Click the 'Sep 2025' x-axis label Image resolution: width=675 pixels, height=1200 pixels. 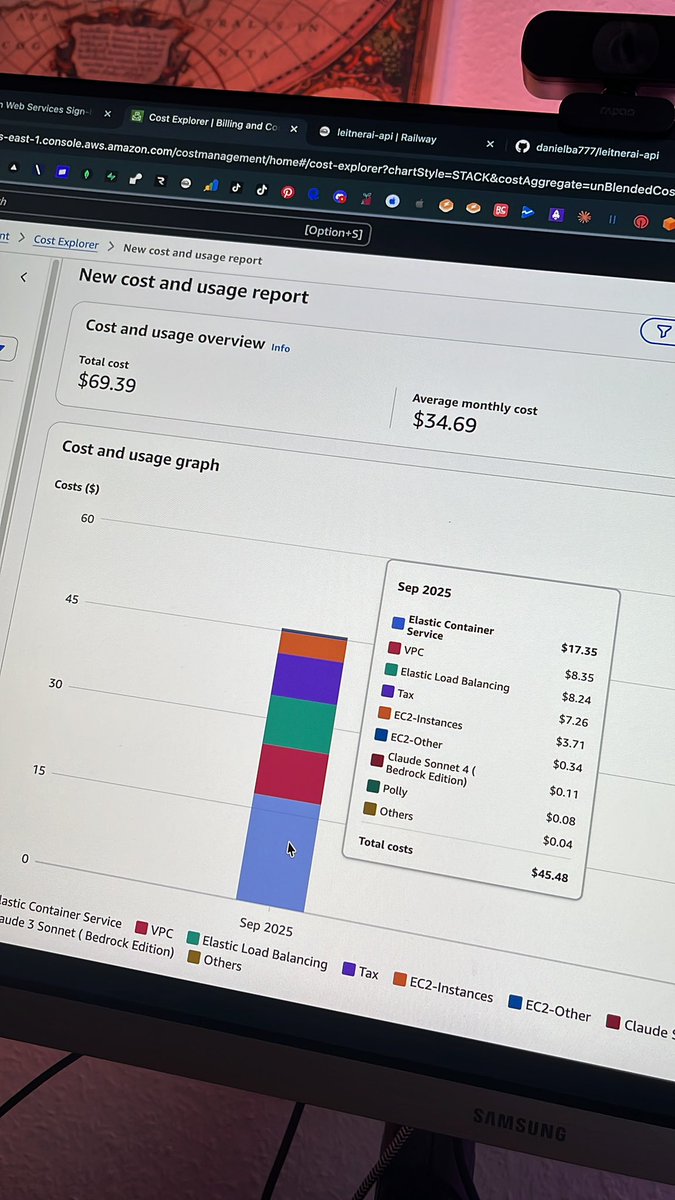[x=265, y=926]
